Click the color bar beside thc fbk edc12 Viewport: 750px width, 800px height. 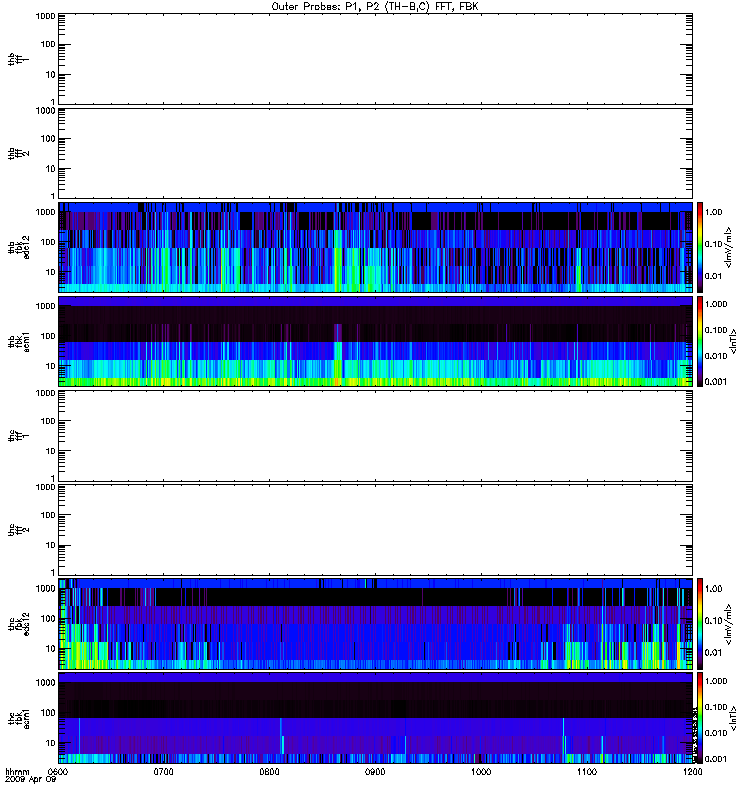pos(700,624)
